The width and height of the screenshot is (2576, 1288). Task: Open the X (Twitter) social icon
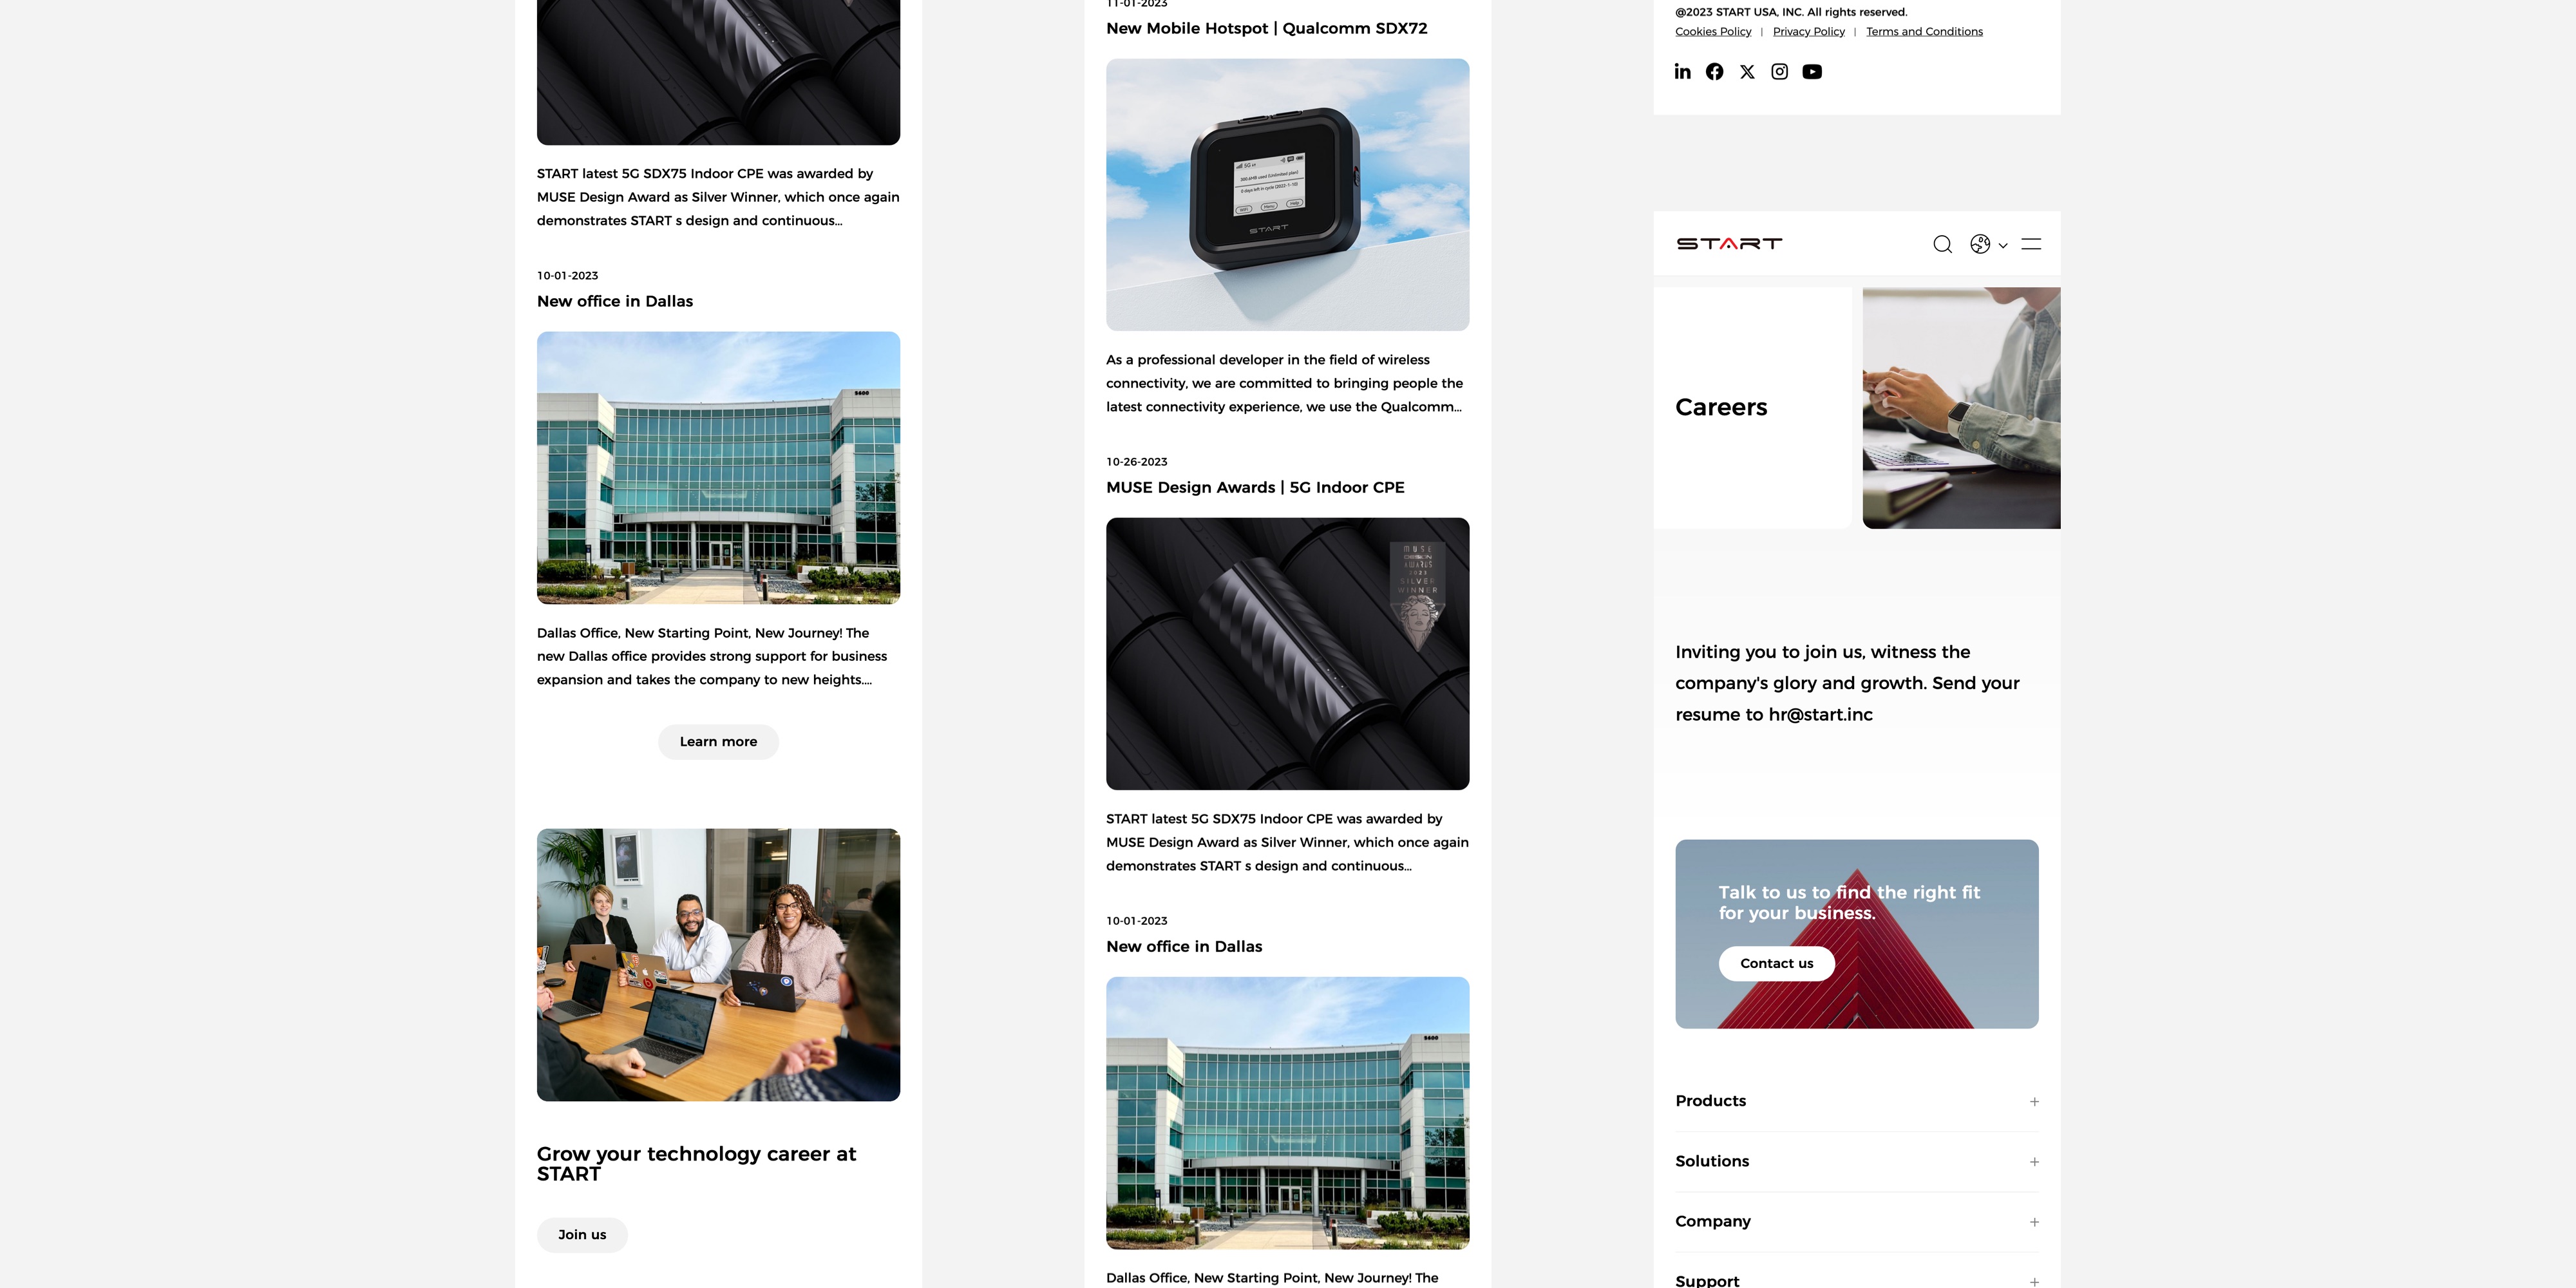tap(1747, 72)
